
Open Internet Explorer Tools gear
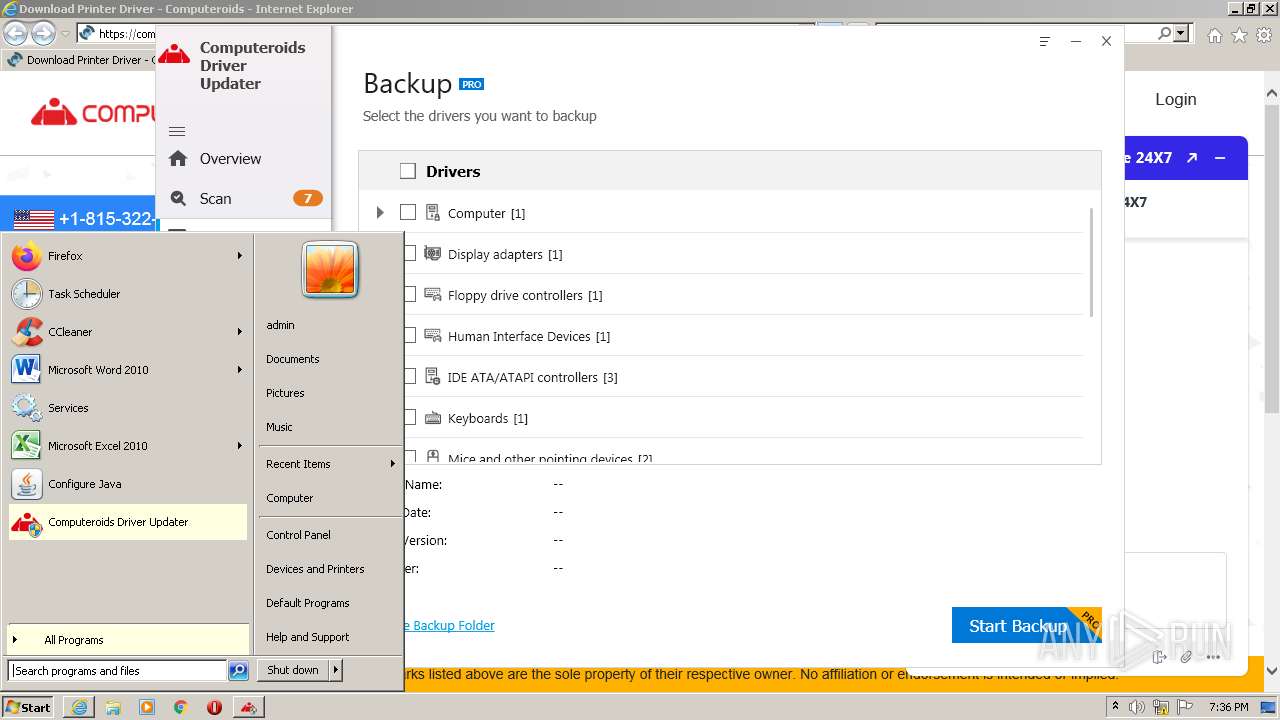(x=1264, y=35)
